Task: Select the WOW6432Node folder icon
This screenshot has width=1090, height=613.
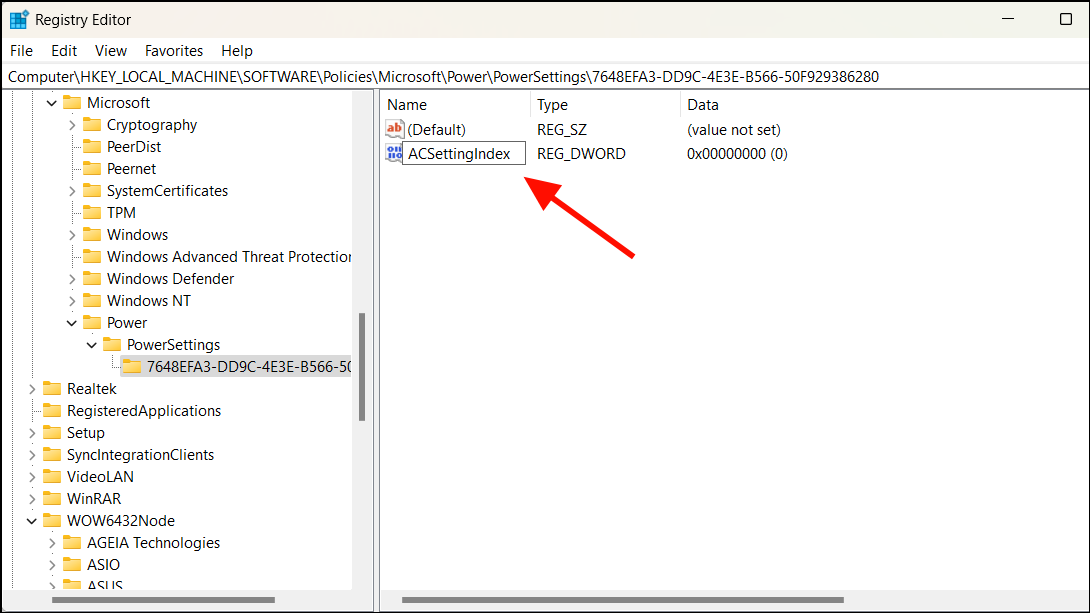Action: [52, 521]
